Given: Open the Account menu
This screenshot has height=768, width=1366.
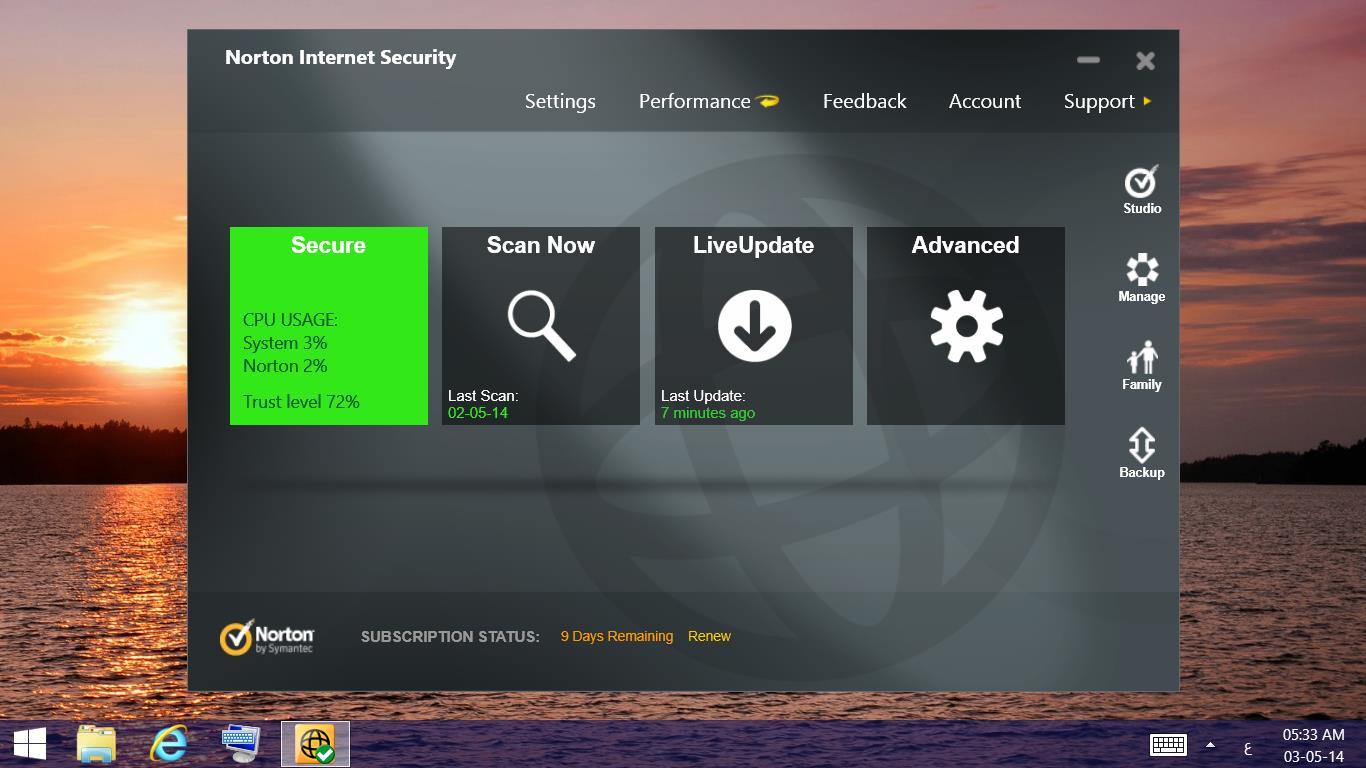Looking at the screenshot, I should click(985, 101).
